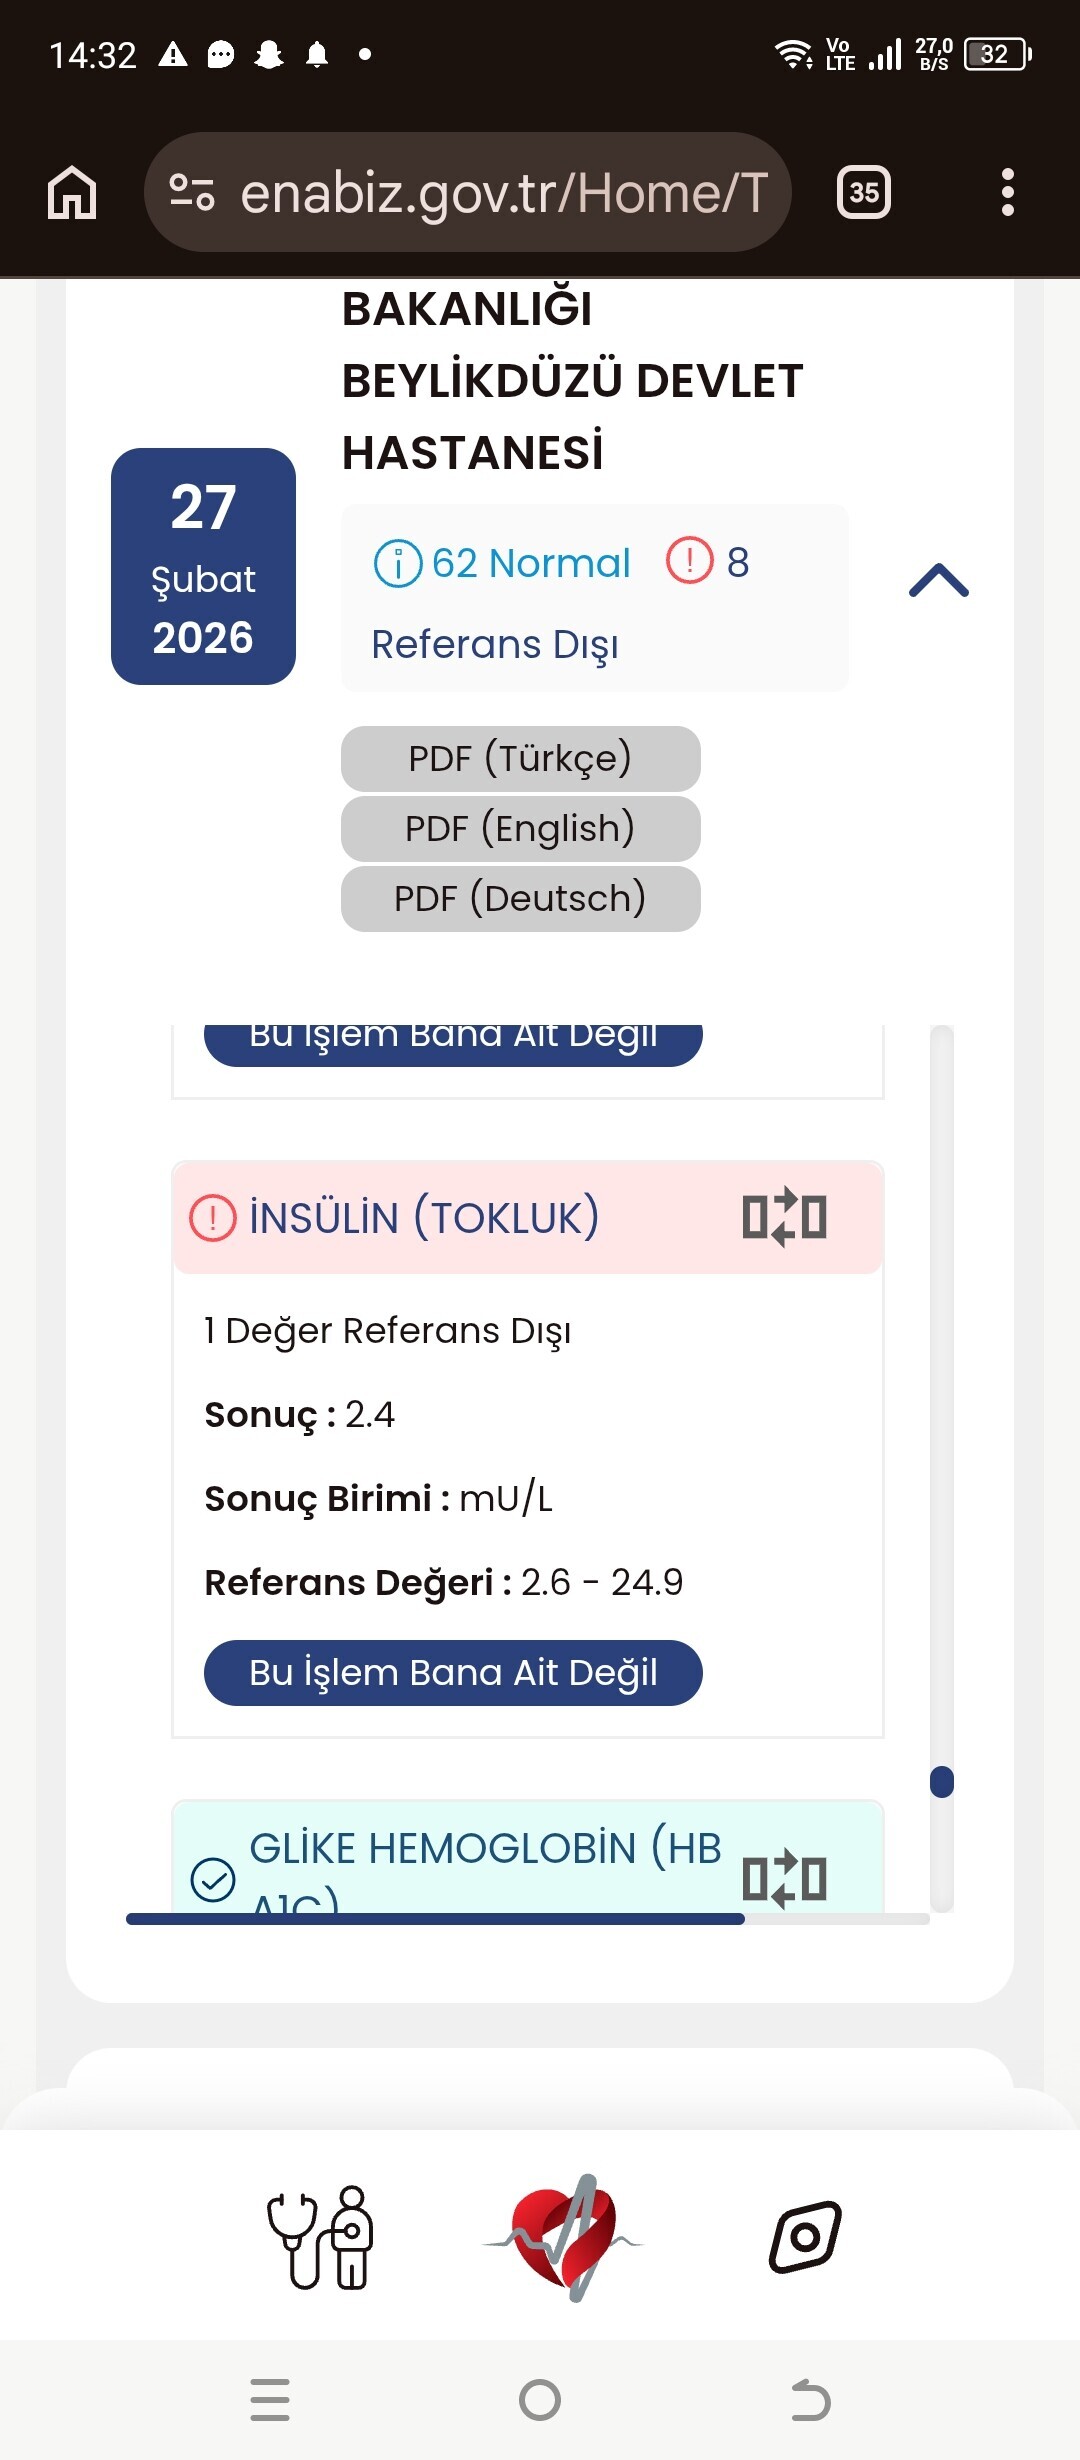Open the tab switcher showing 35 tabs
Image resolution: width=1080 pixels, height=2460 pixels.
(864, 192)
